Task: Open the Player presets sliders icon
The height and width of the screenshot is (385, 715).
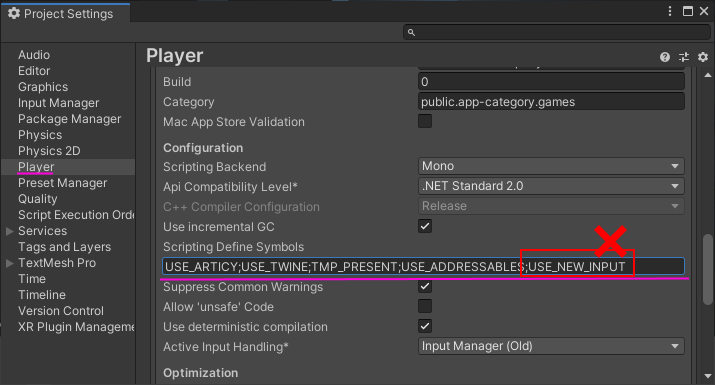Action: [684, 57]
